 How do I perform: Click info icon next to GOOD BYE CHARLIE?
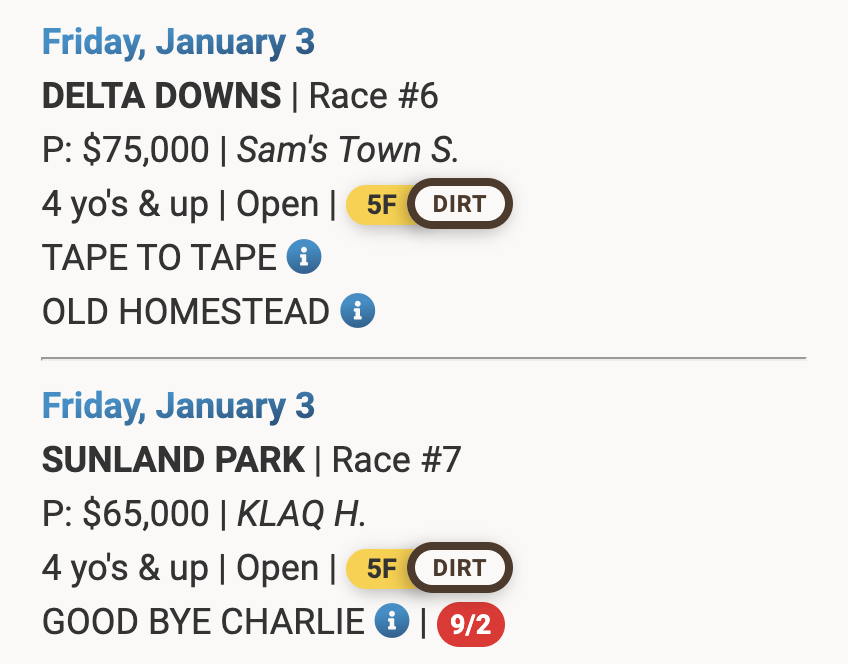[392, 622]
